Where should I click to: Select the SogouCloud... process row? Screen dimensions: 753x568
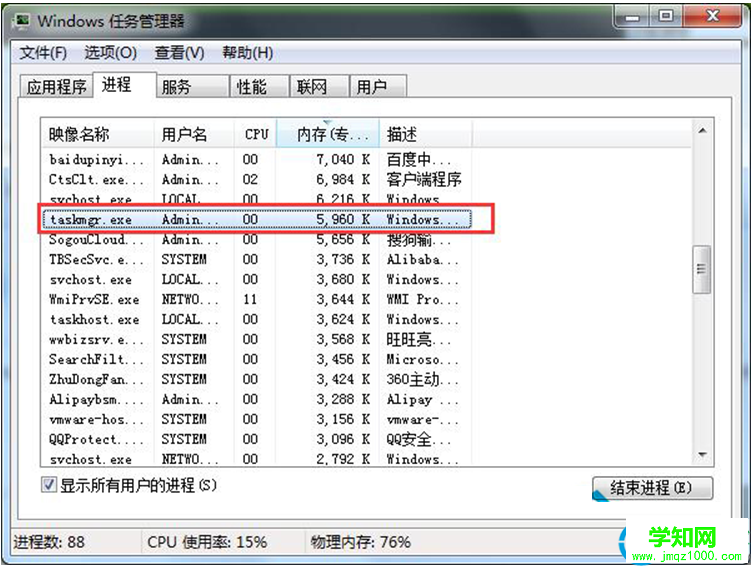click(257, 240)
